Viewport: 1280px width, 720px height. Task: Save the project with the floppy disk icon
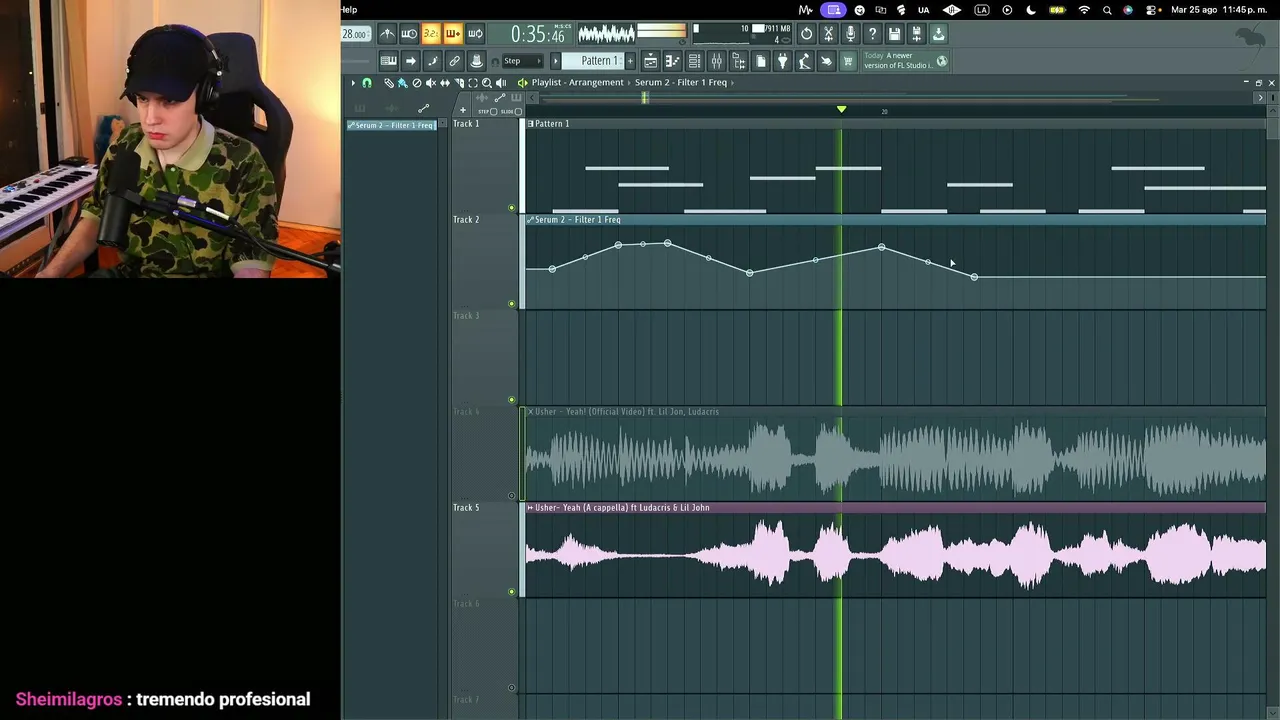coord(894,34)
